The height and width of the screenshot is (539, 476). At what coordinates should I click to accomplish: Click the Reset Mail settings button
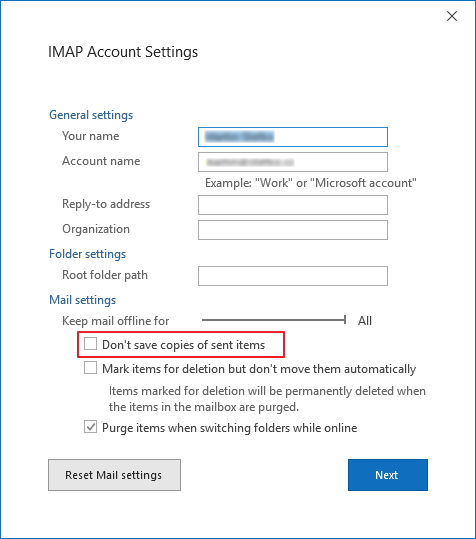pos(114,475)
